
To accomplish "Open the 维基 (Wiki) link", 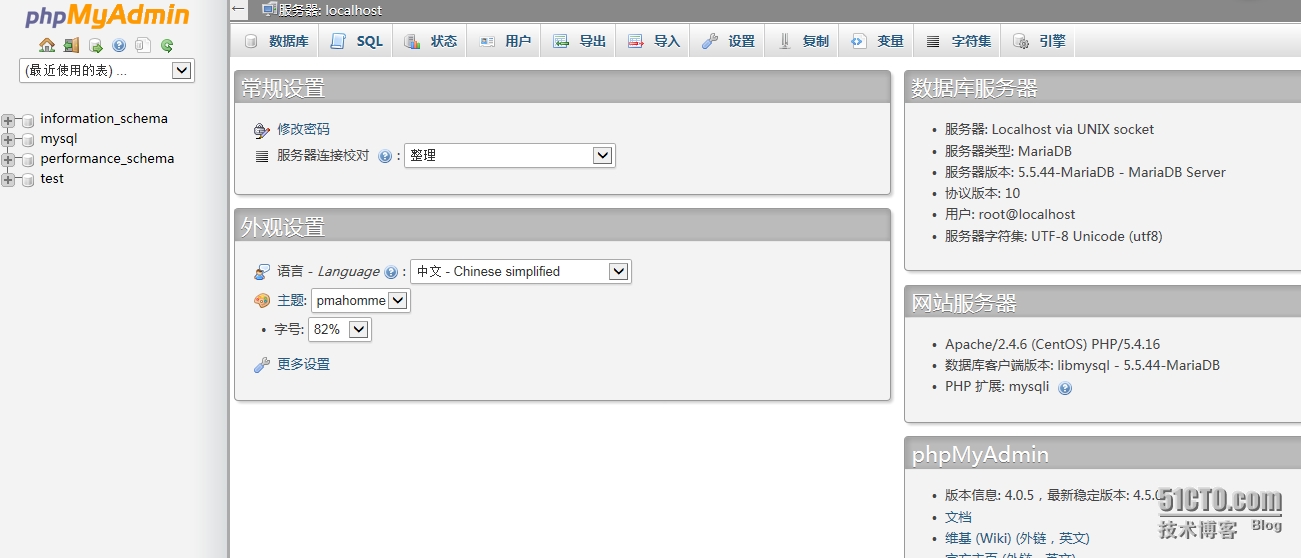I will coord(1017,538).
